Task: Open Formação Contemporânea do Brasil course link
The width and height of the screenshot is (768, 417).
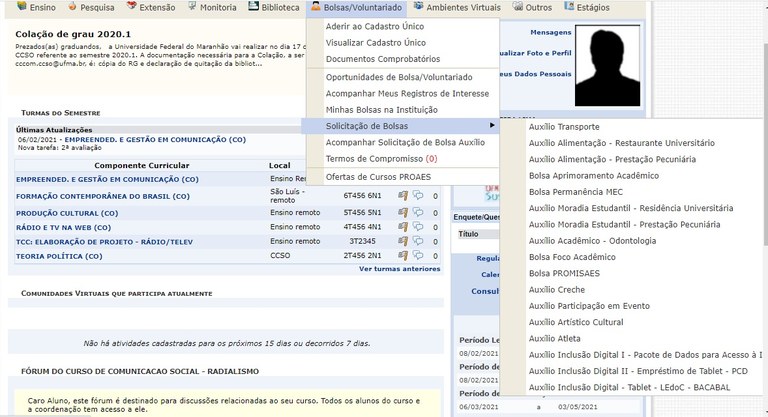Action: pyautogui.click(x=102, y=196)
